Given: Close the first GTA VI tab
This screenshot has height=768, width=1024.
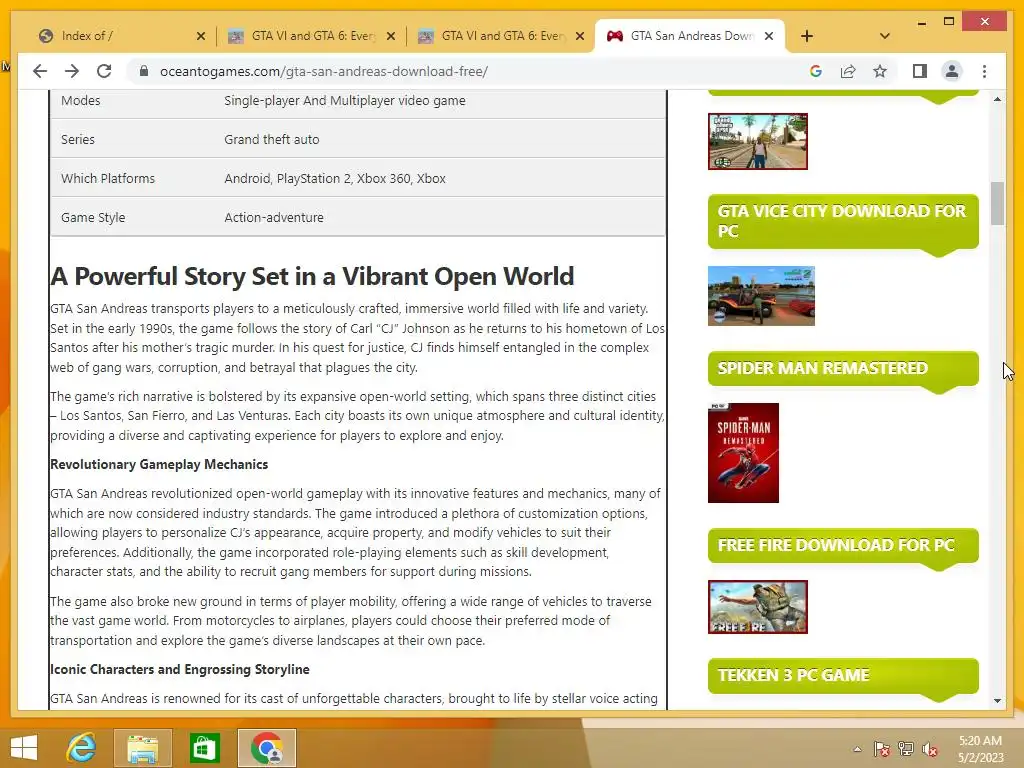Looking at the screenshot, I should click(391, 36).
